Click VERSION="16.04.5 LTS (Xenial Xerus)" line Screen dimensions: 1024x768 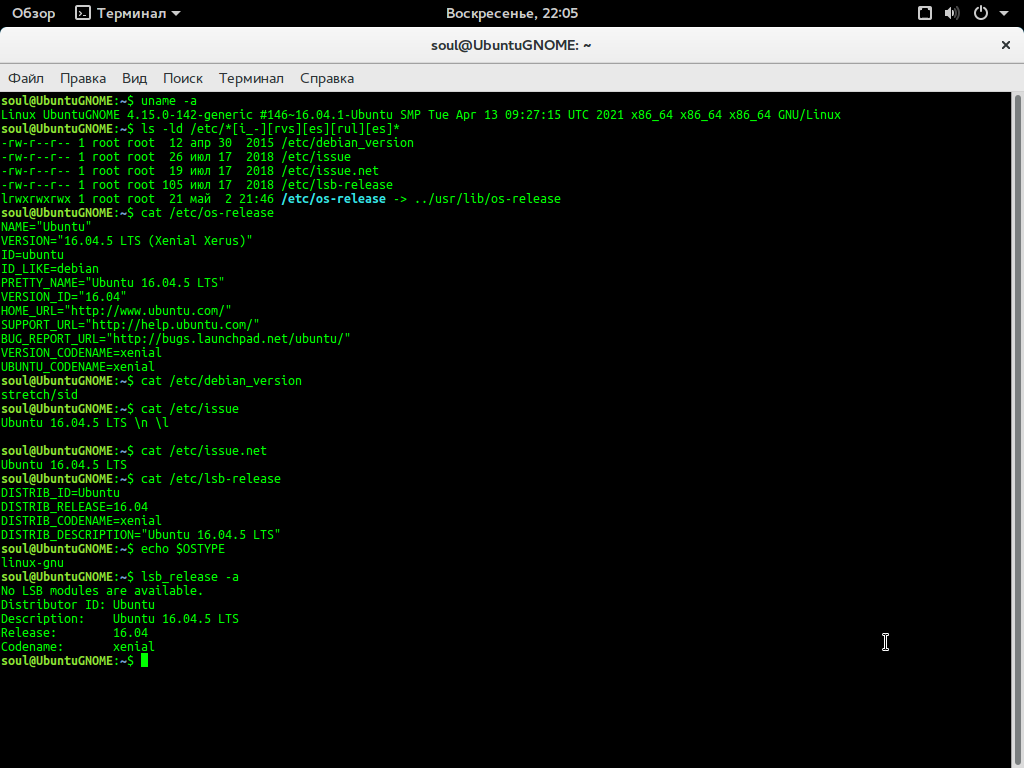pos(127,241)
